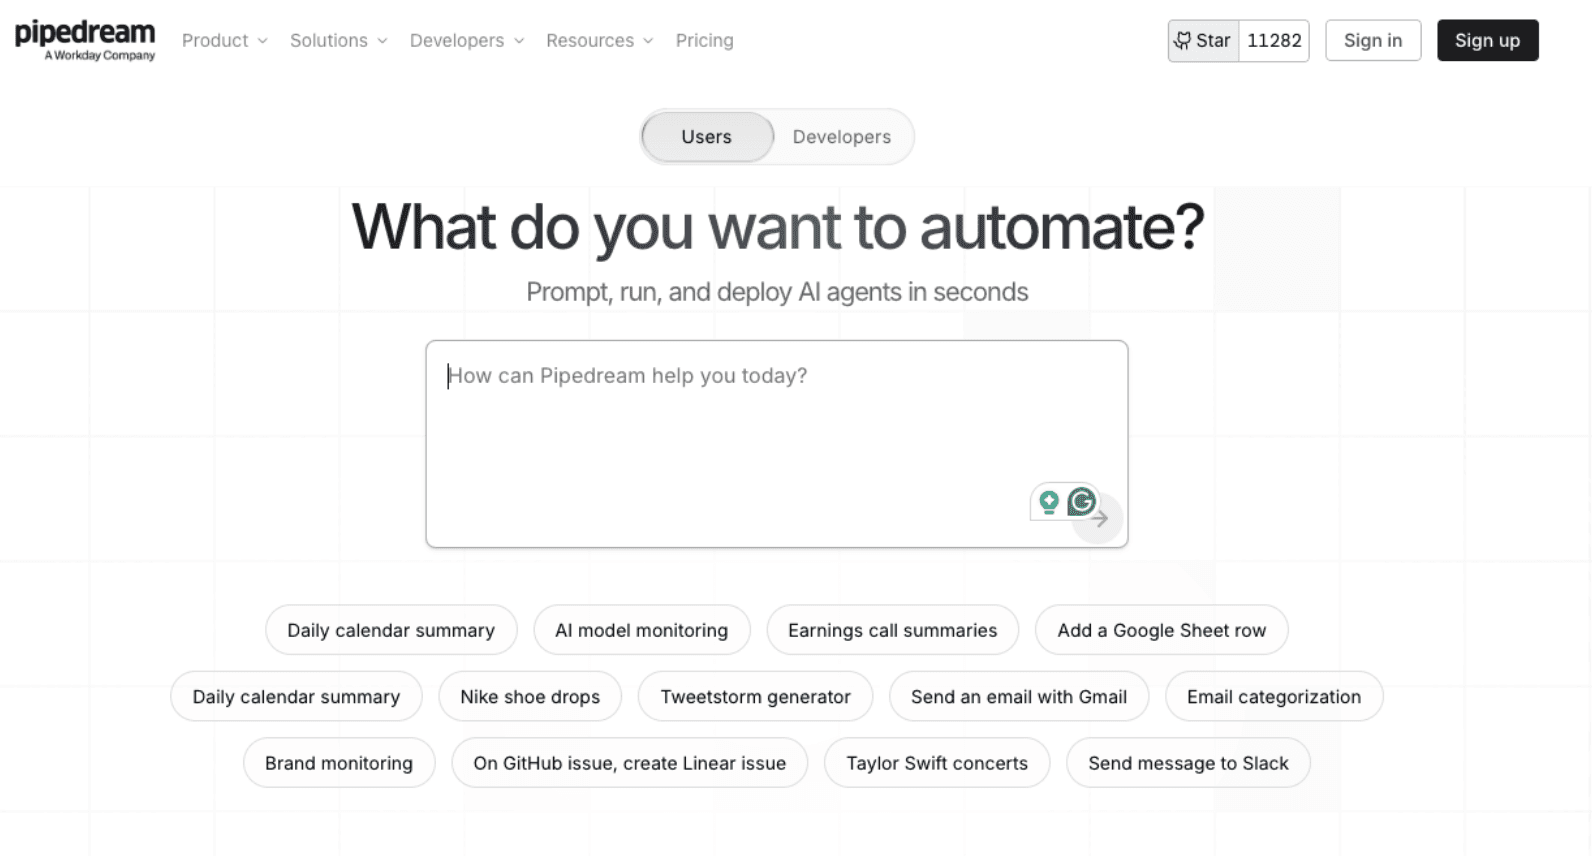1592x856 pixels.
Task: Choose the Send message to Slack suggestion
Action: pos(1188,763)
